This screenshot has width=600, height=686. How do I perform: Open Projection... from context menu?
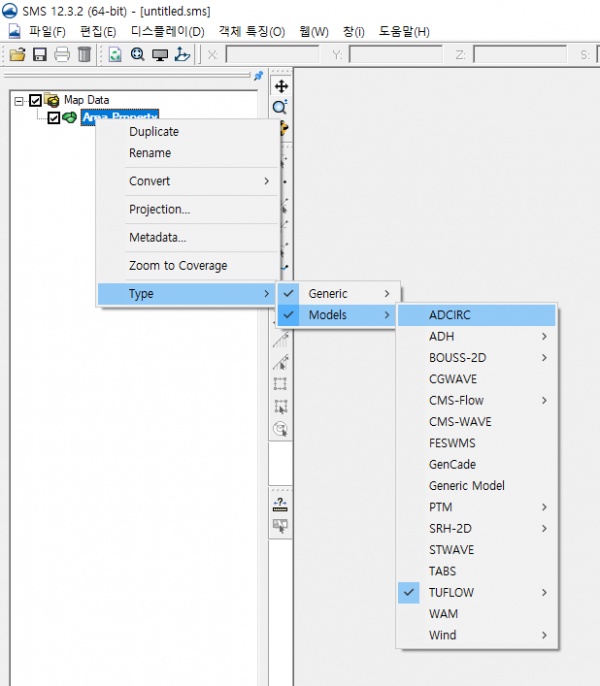click(189, 209)
